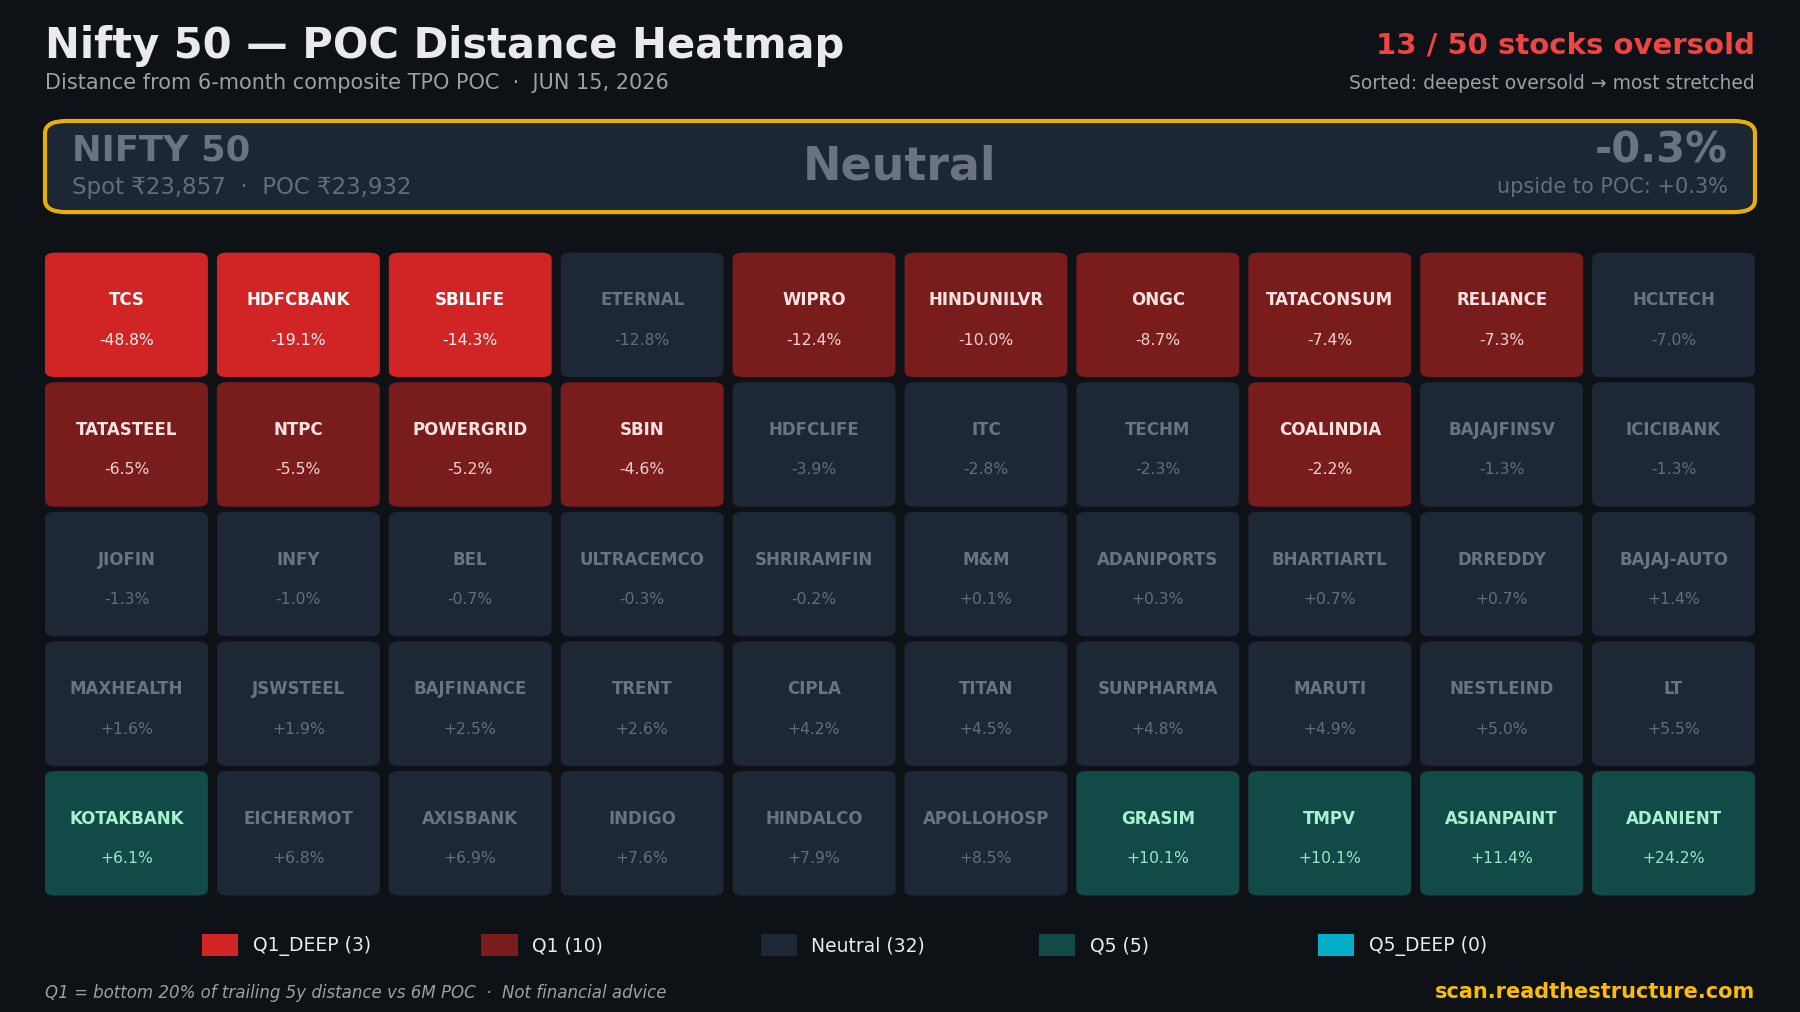The image size is (1800, 1012).
Task: Select the INFY -1.0% tile
Action: pyautogui.click(x=298, y=574)
